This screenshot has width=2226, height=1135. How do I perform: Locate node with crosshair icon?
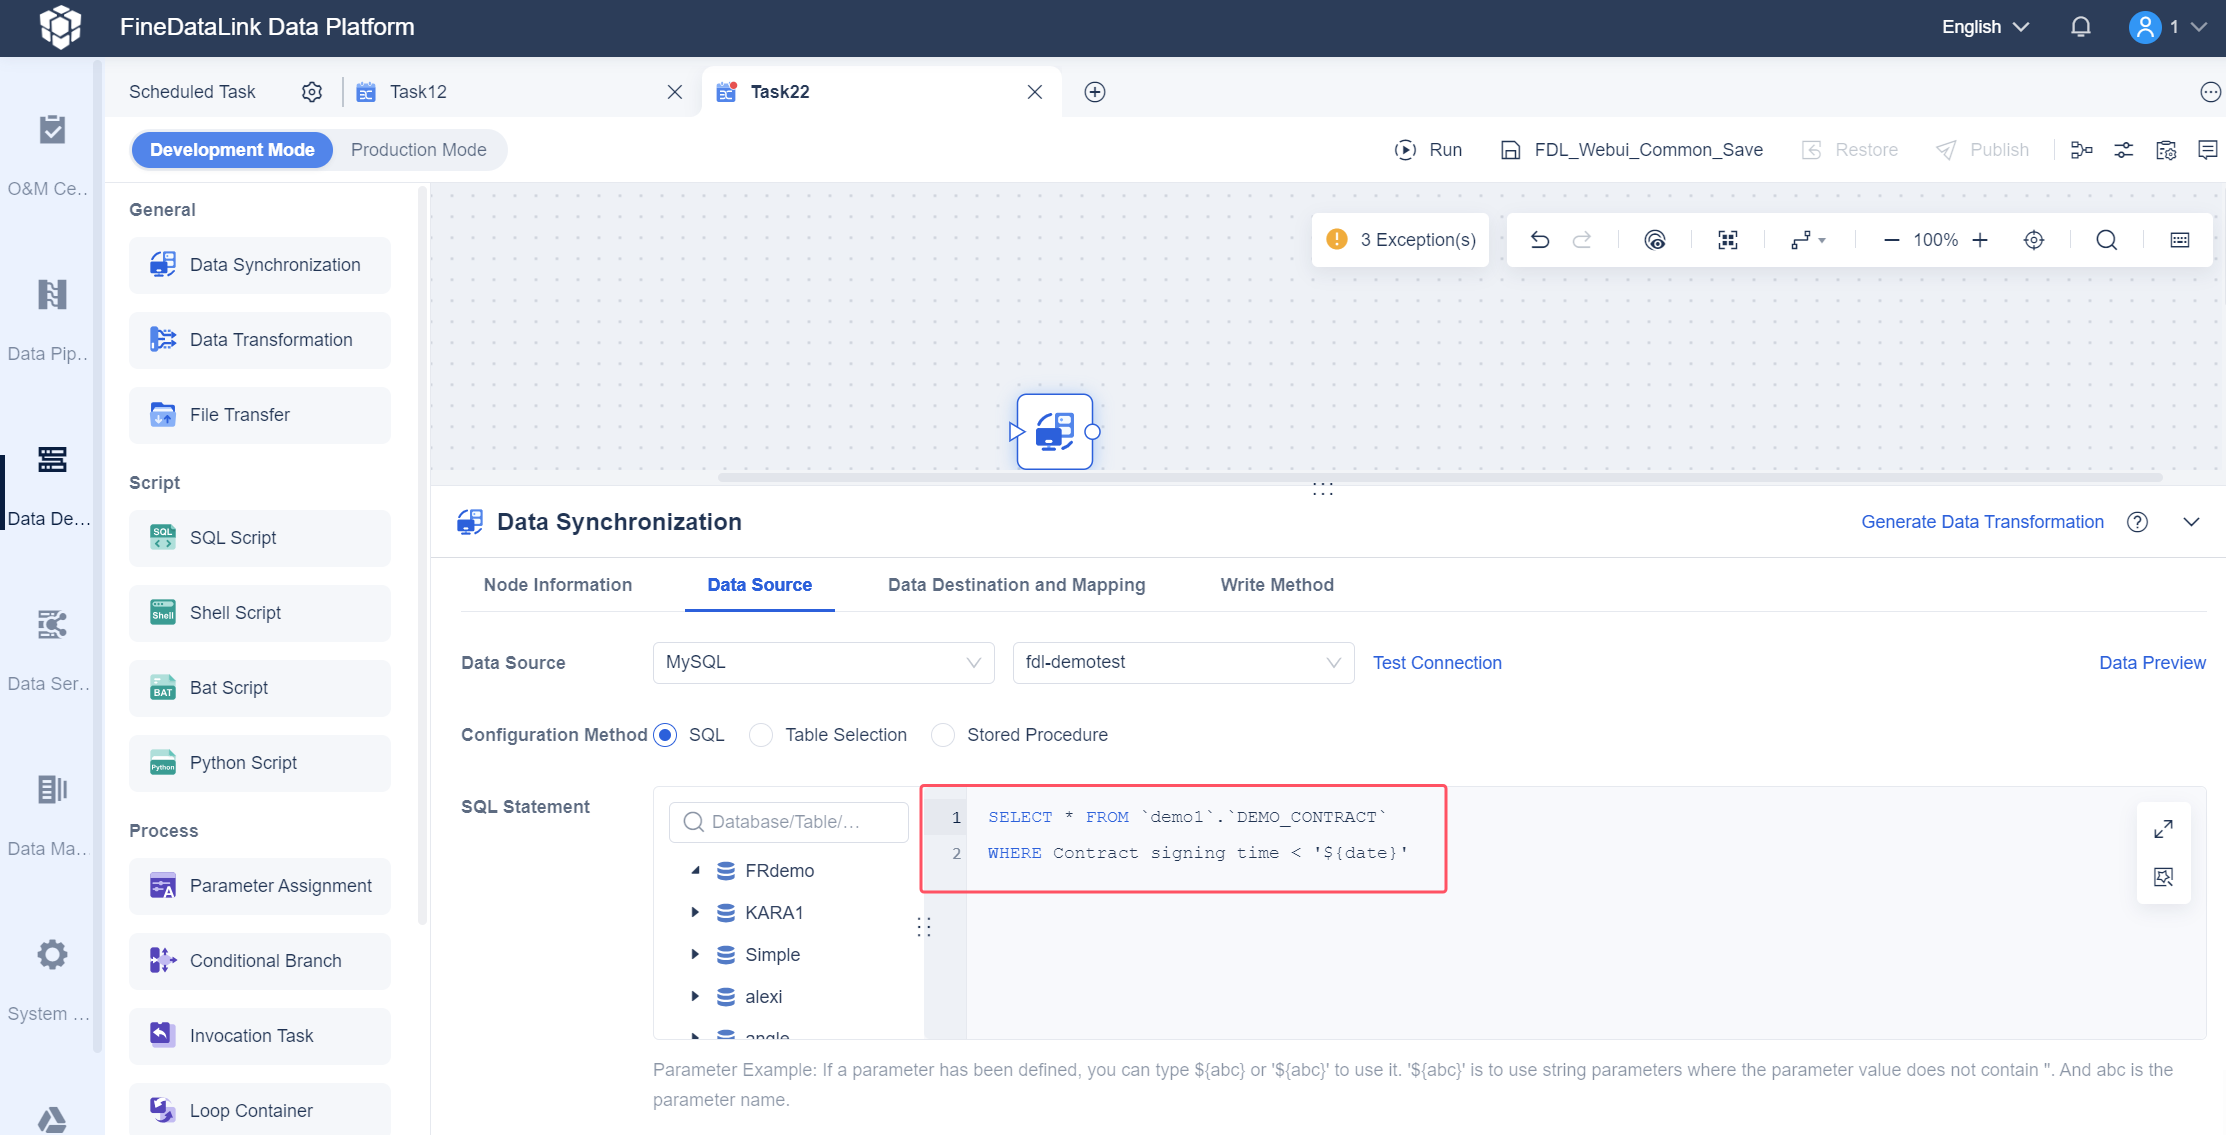coord(2034,240)
